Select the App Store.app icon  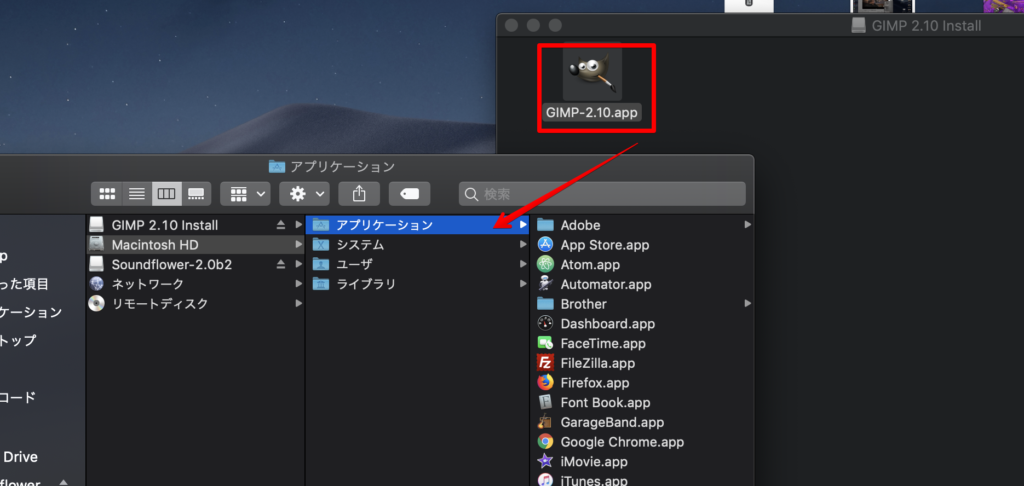coord(545,244)
